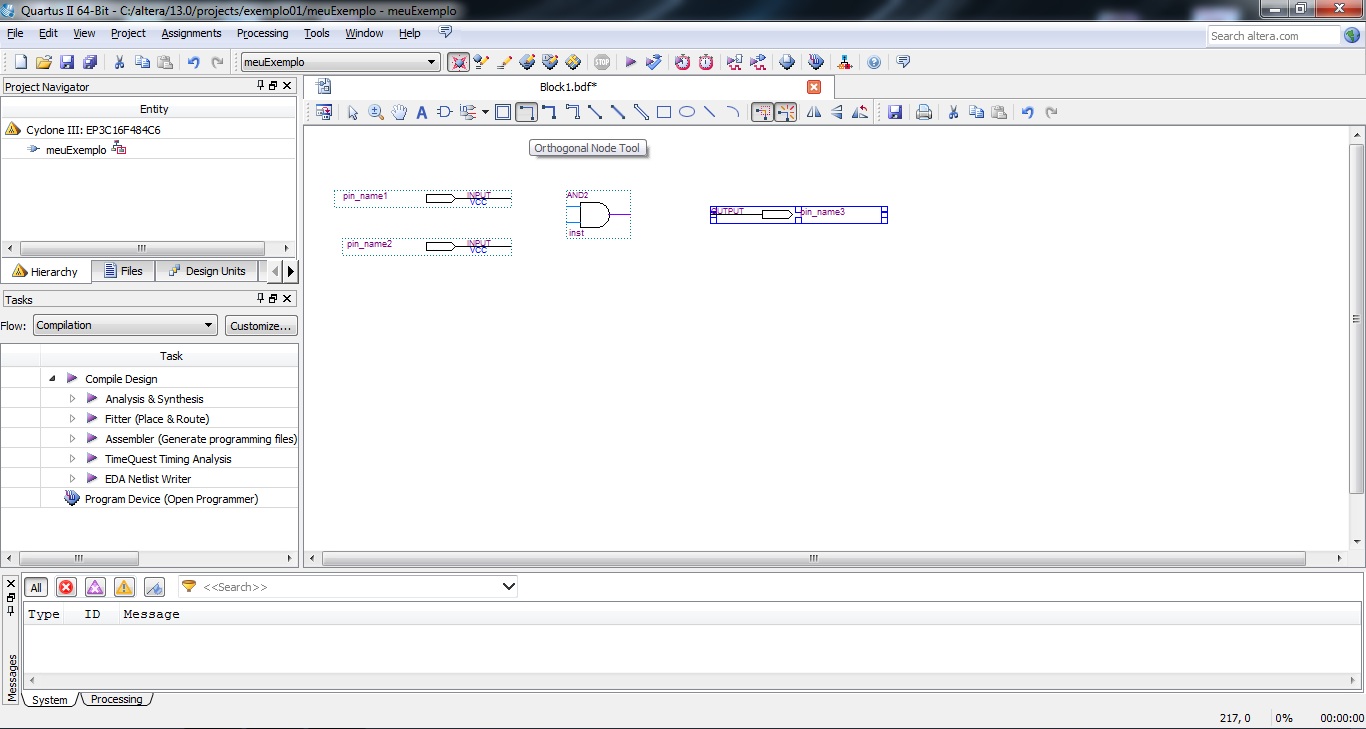Screen dimensions: 1366x729
Task: Select the pin_name1 input pin
Action: [423, 198]
